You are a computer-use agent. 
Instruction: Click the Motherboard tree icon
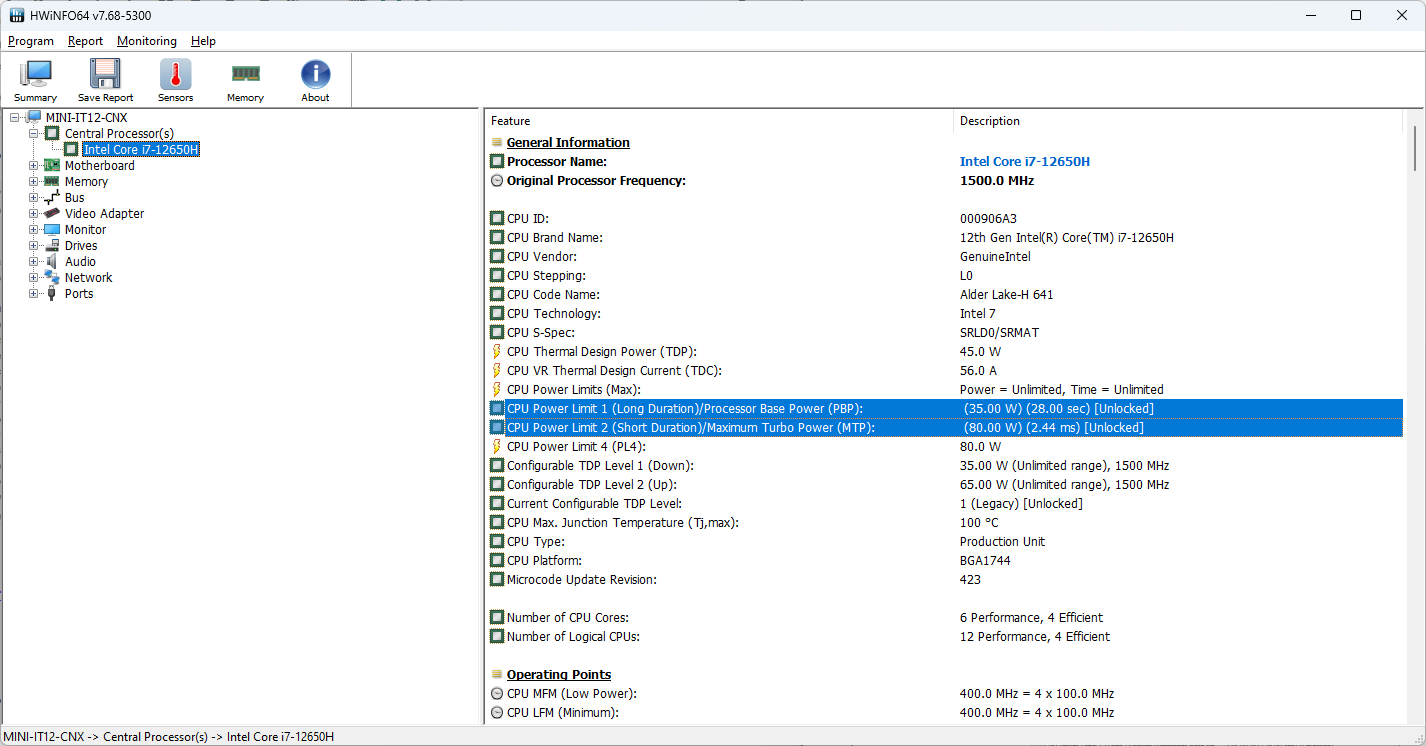(52, 166)
